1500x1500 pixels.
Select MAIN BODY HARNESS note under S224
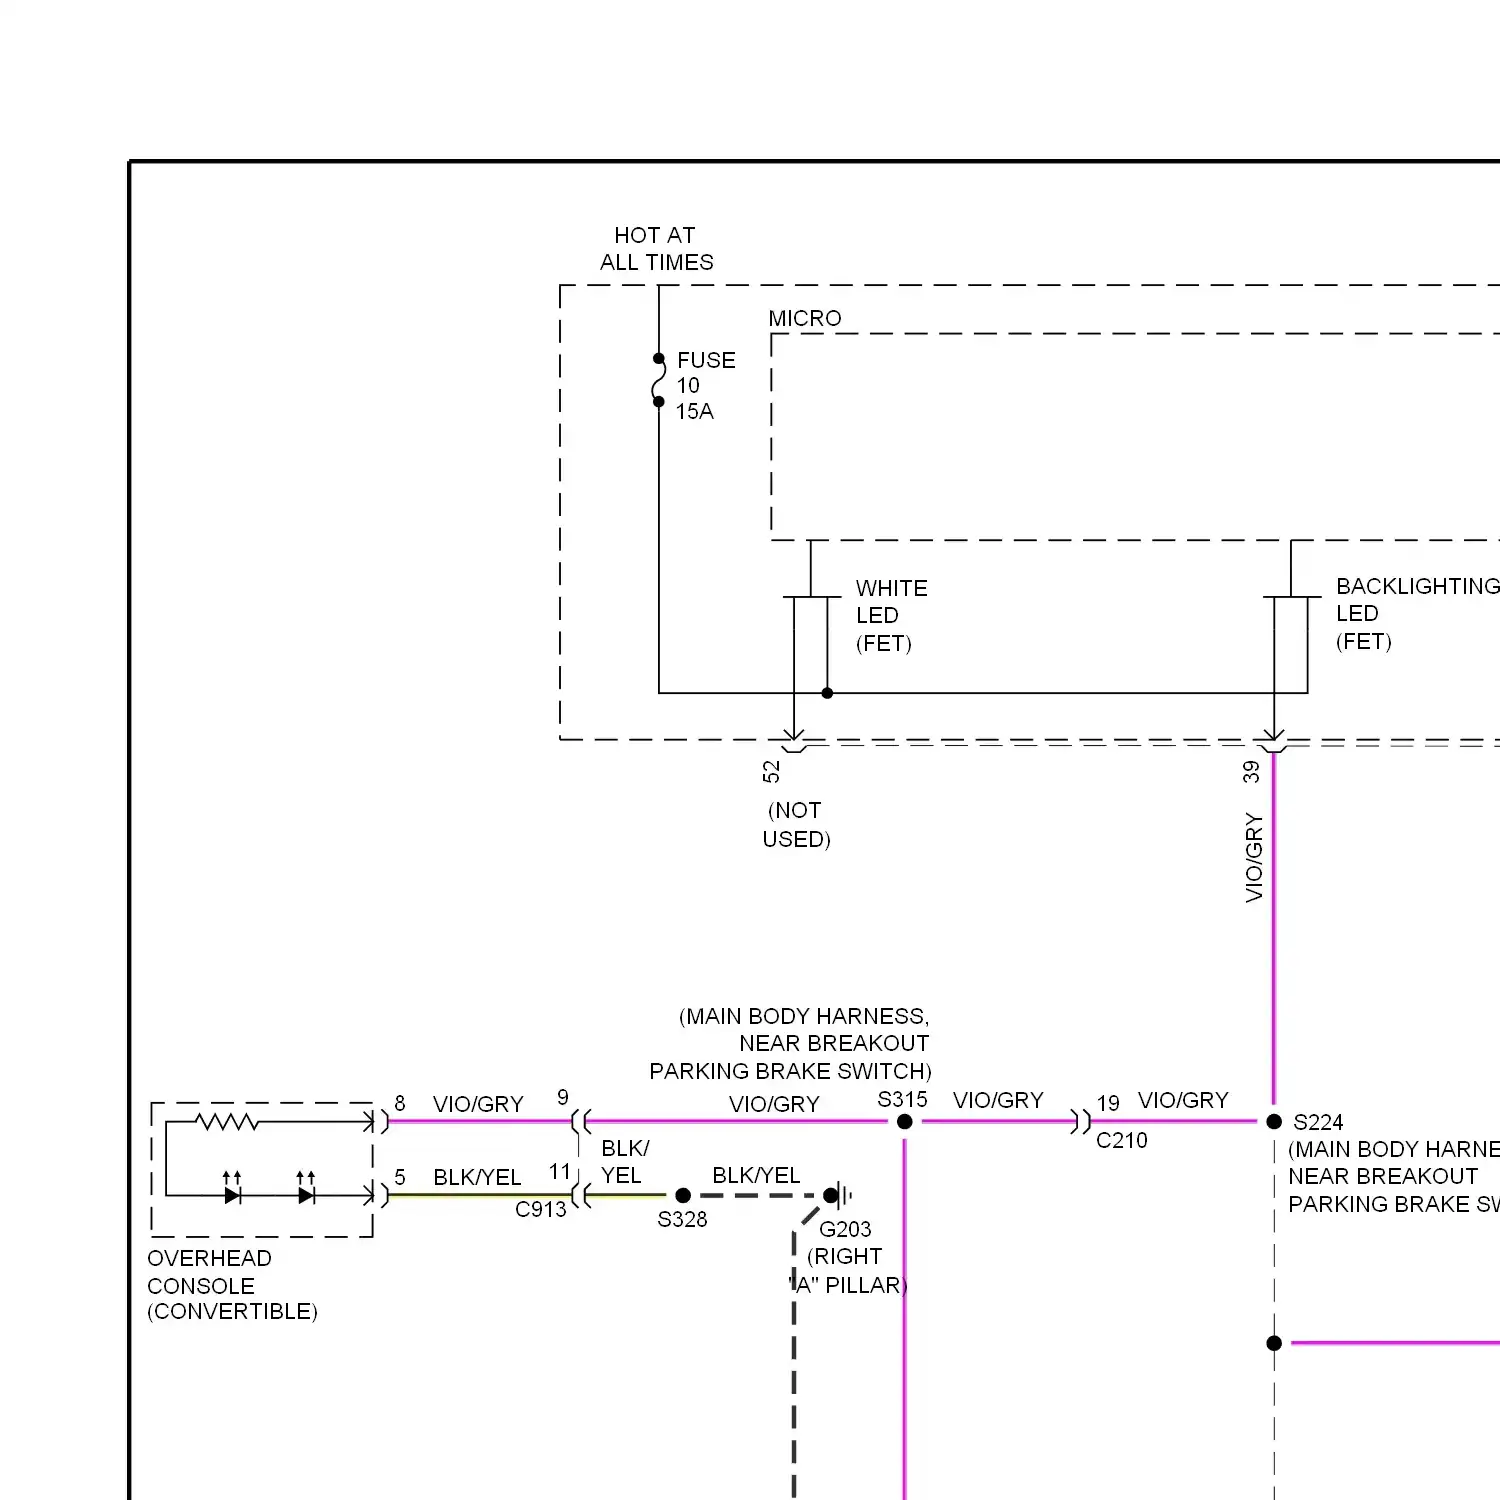pos(1394,1177)
